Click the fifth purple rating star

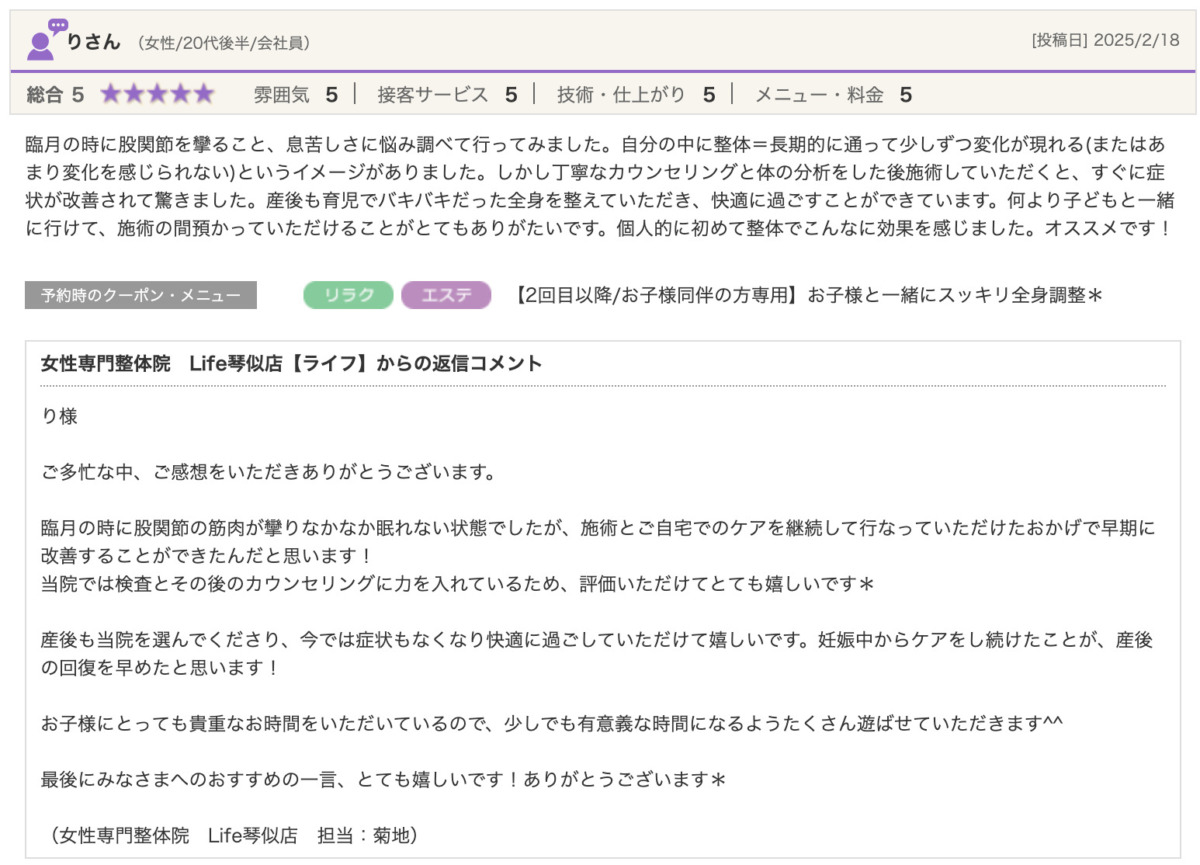[204, 95]
